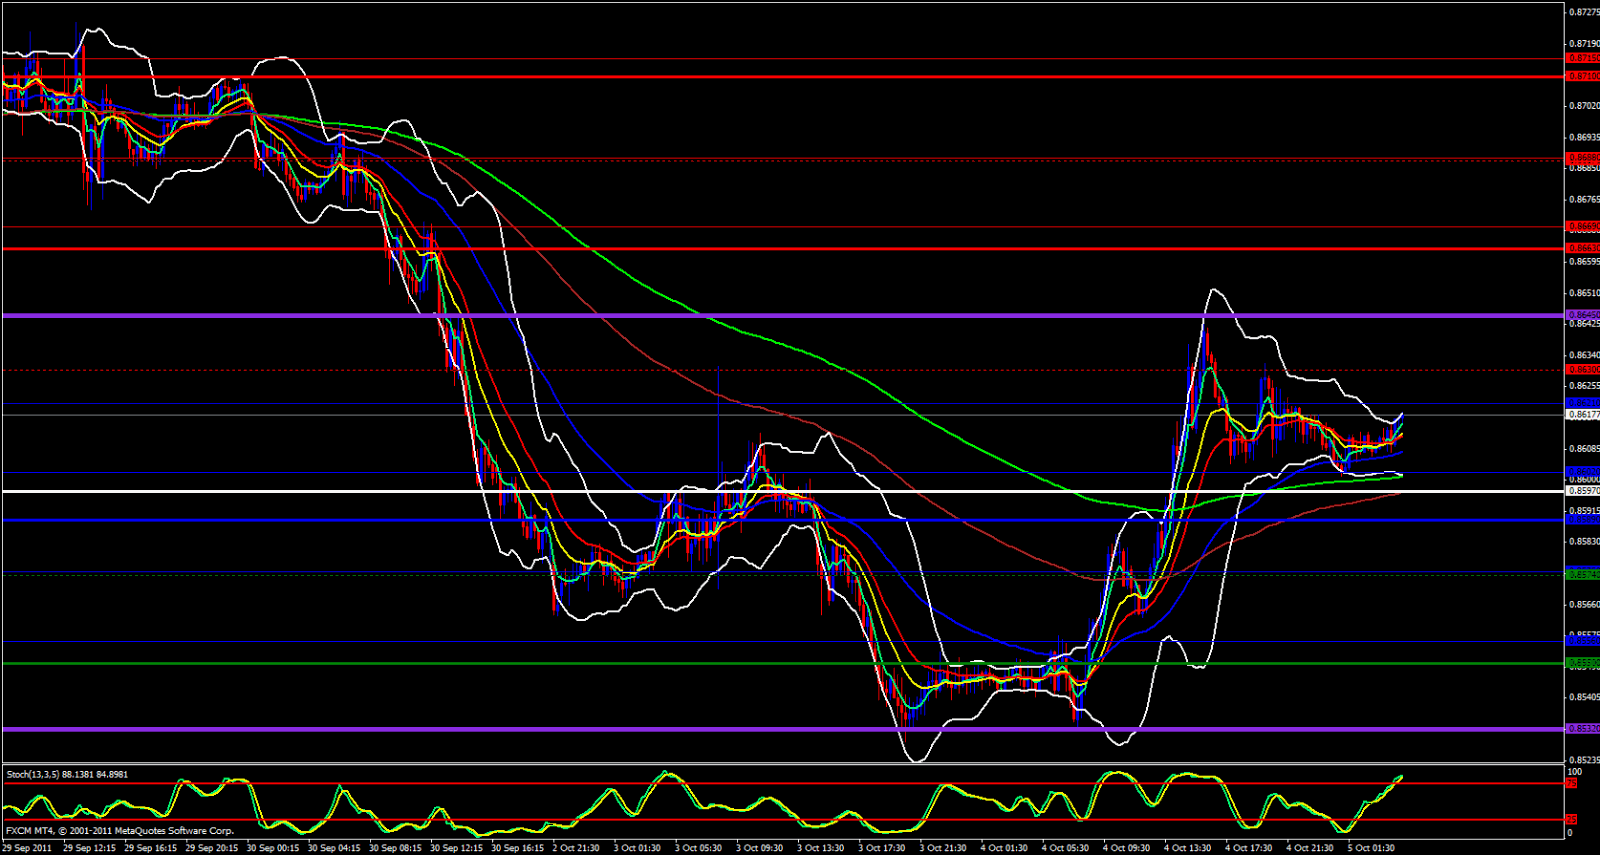Select the purple 0.8645 price tag
Image resolution: width=1600 pixels, height=855 pixels.
(x=1582, y=315)
